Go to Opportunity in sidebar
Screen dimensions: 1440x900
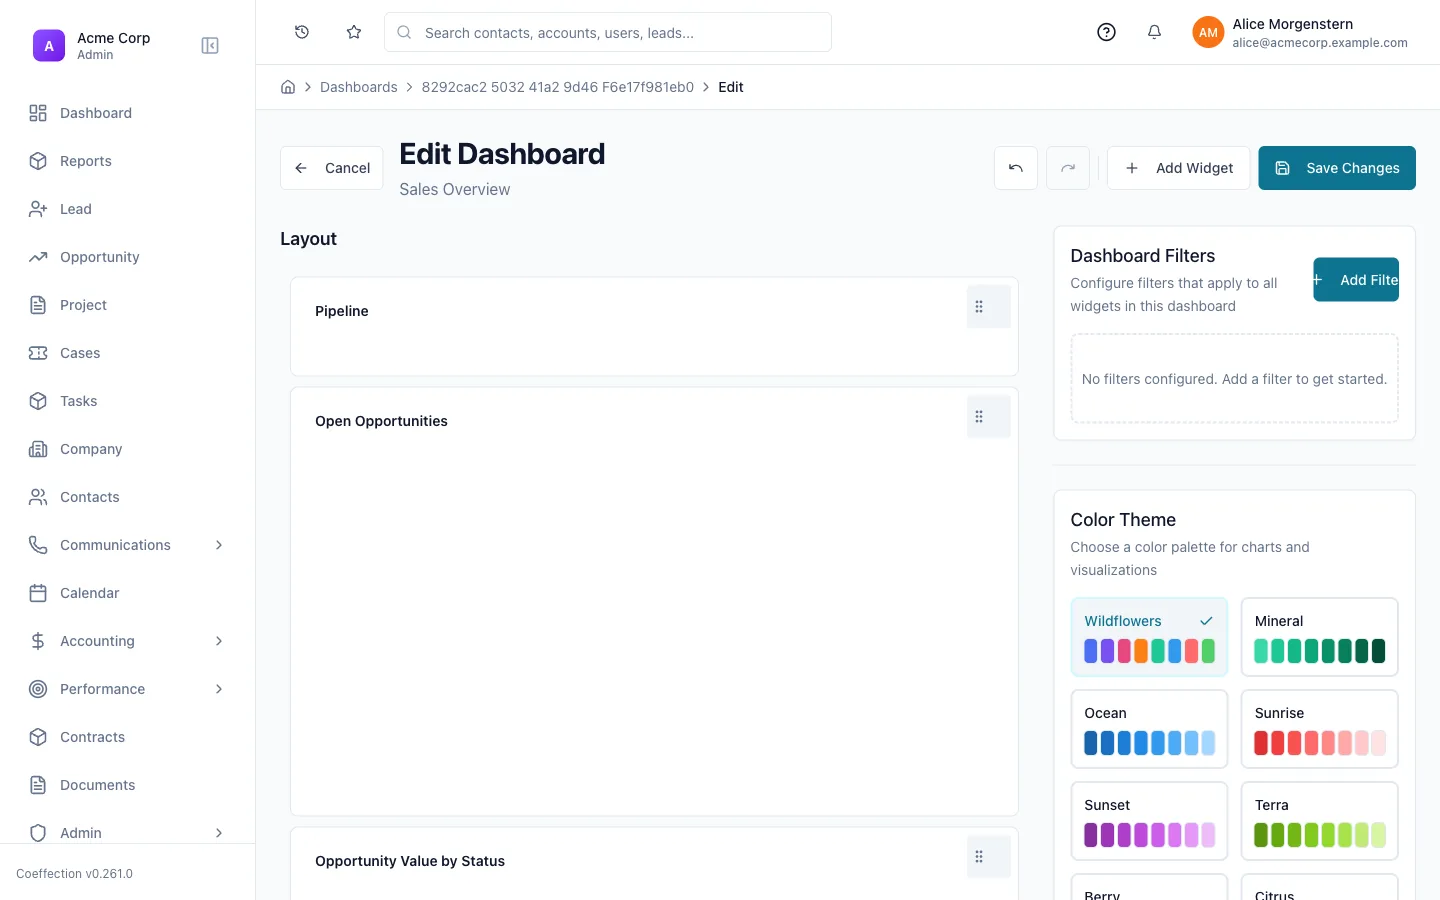click(x=127, y=257)
